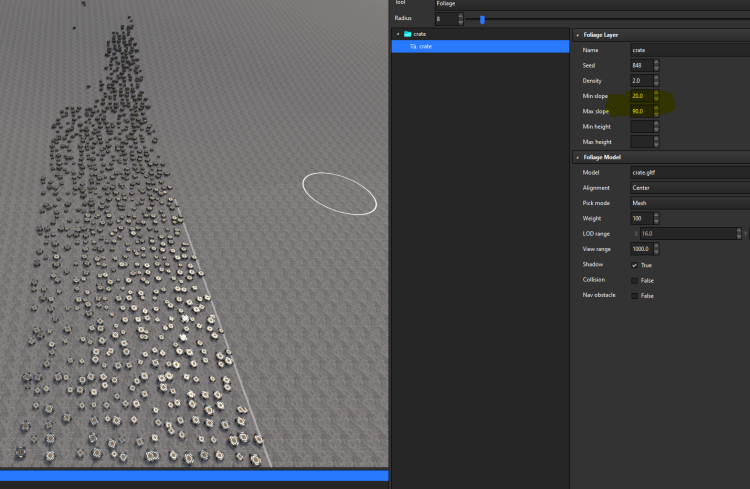Click the crate folder icon in tree
Screen dimensions: 750x489
click(x=407, y=34)
